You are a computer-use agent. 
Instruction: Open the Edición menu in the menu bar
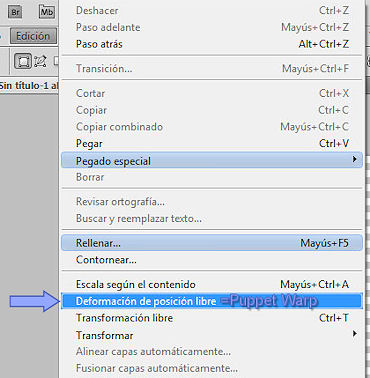point(33,36)
